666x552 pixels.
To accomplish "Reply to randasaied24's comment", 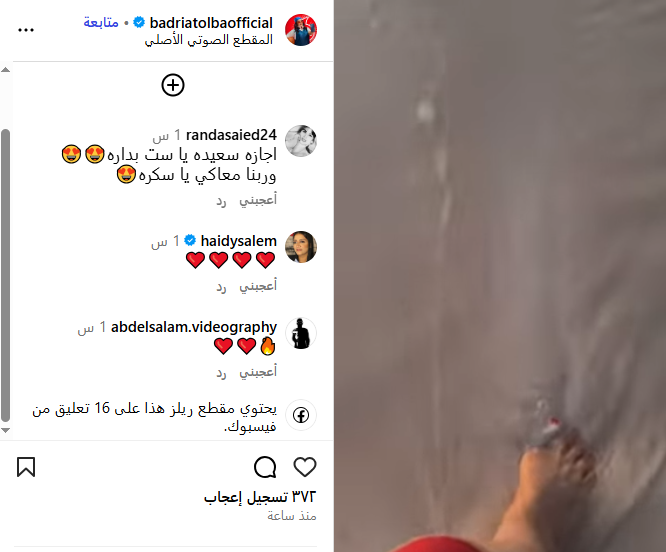I will pyautogui.click(x=221, y=200).
